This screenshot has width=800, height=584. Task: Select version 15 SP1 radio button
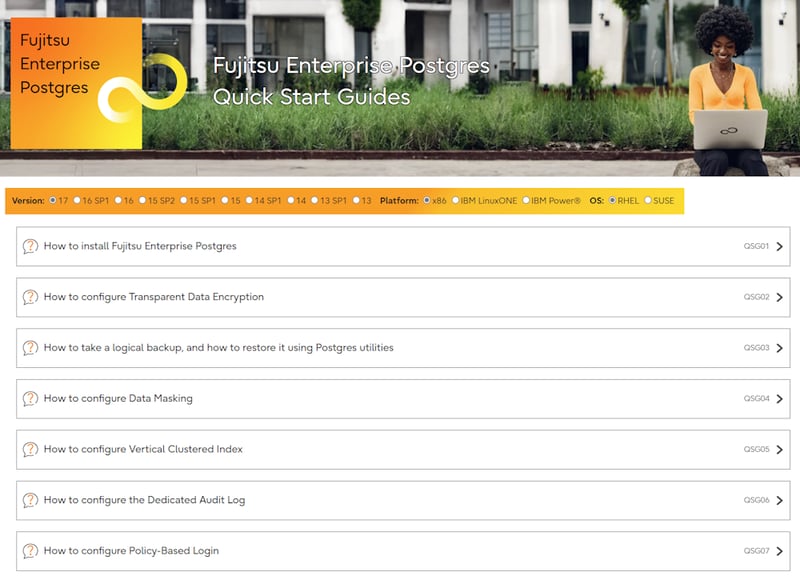(x=184, y=200)
